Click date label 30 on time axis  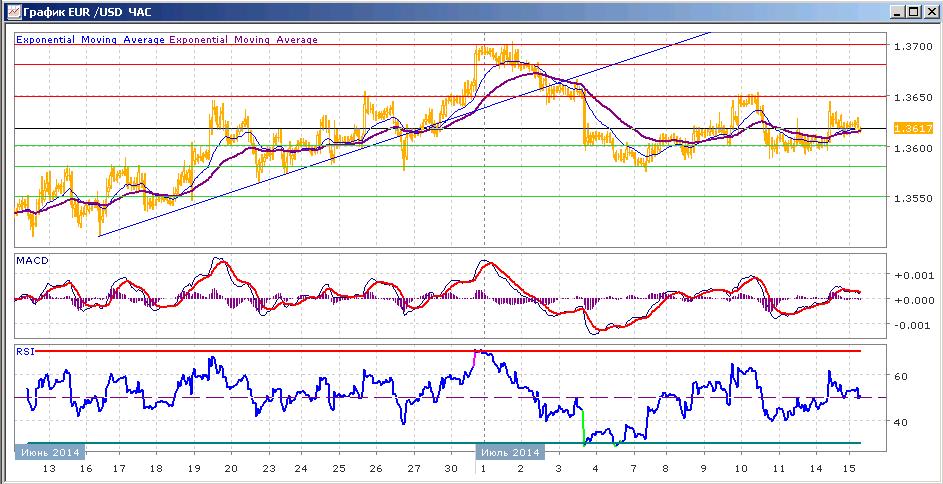tap(449, 469)
